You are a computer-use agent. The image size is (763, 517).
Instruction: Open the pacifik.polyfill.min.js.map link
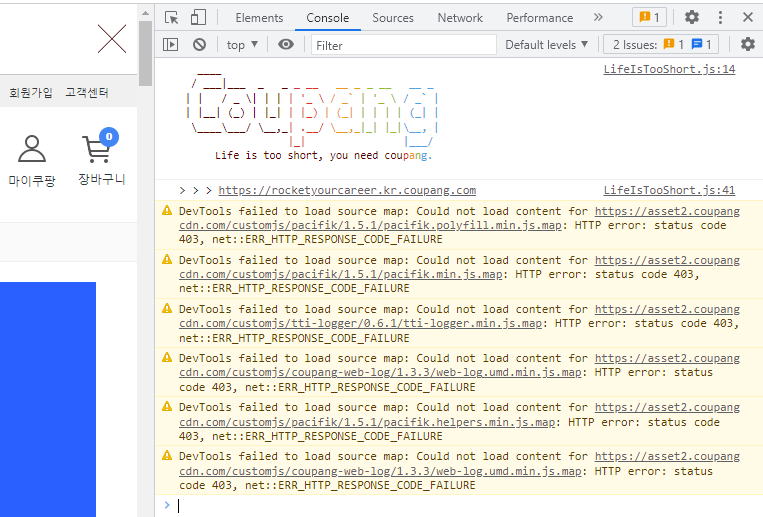tap(370, 225)
